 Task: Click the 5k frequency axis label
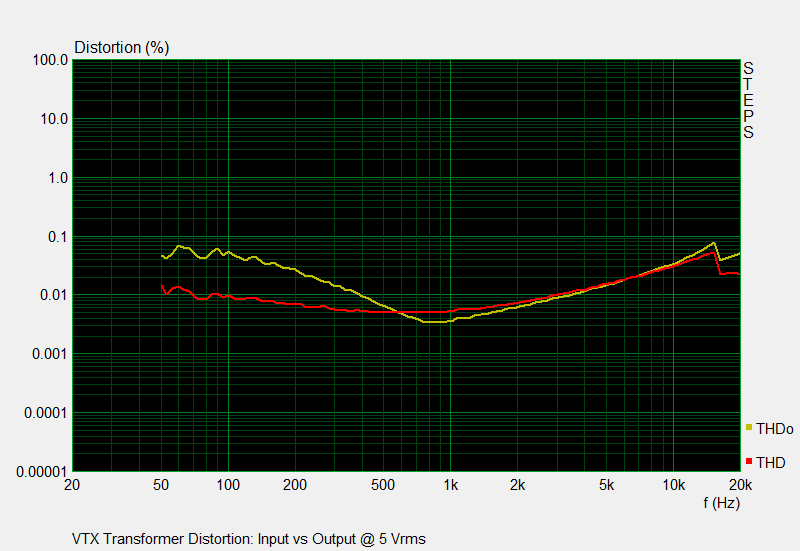pos(606,485)
